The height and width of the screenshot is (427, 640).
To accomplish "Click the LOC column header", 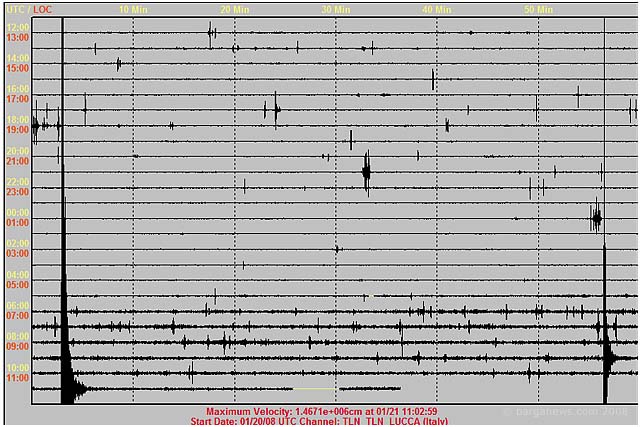I will pyautogui.click(x=42, y=9).
